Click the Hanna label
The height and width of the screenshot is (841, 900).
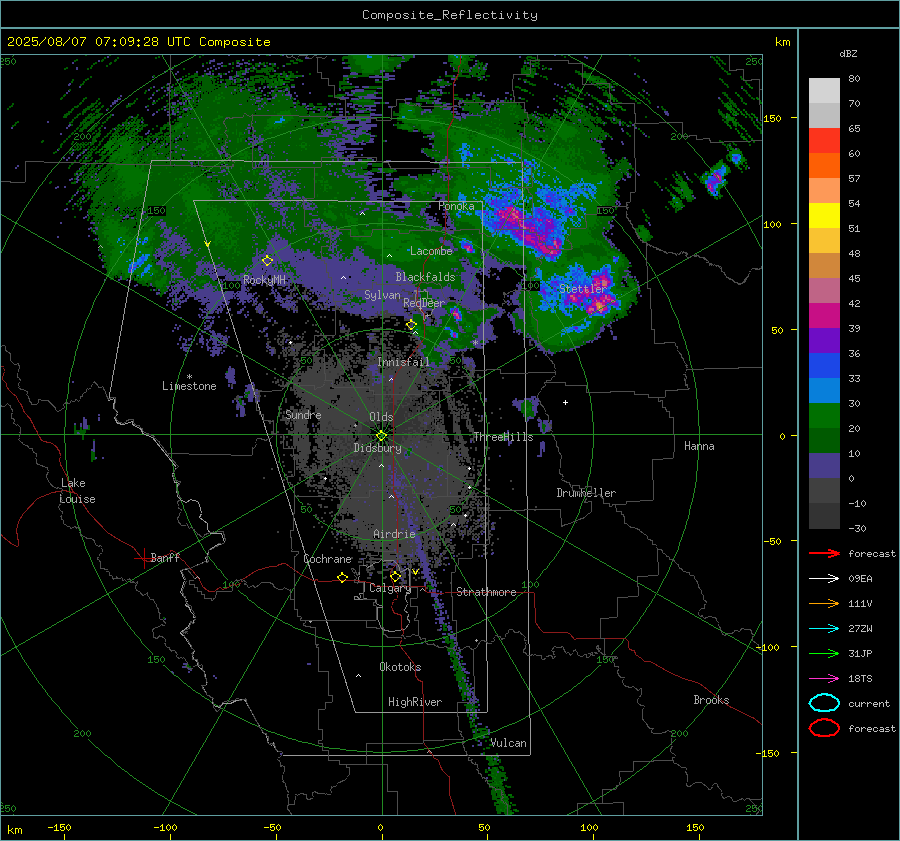click(699, 446)
